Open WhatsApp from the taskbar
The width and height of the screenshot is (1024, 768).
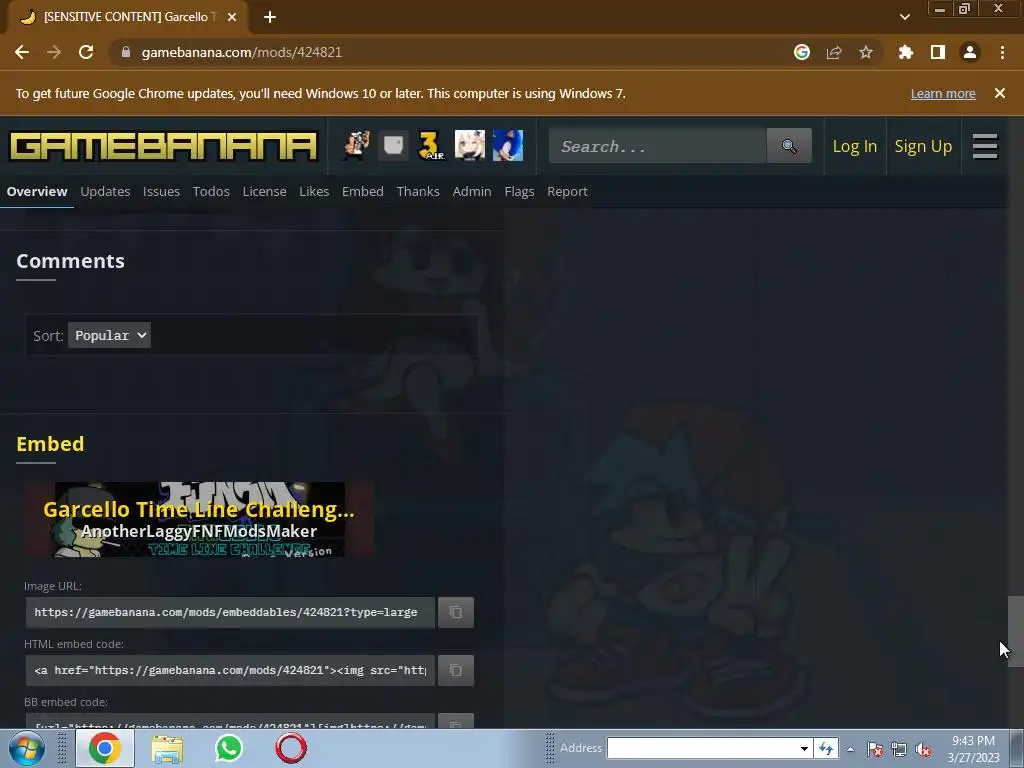[x=229, y=748]
